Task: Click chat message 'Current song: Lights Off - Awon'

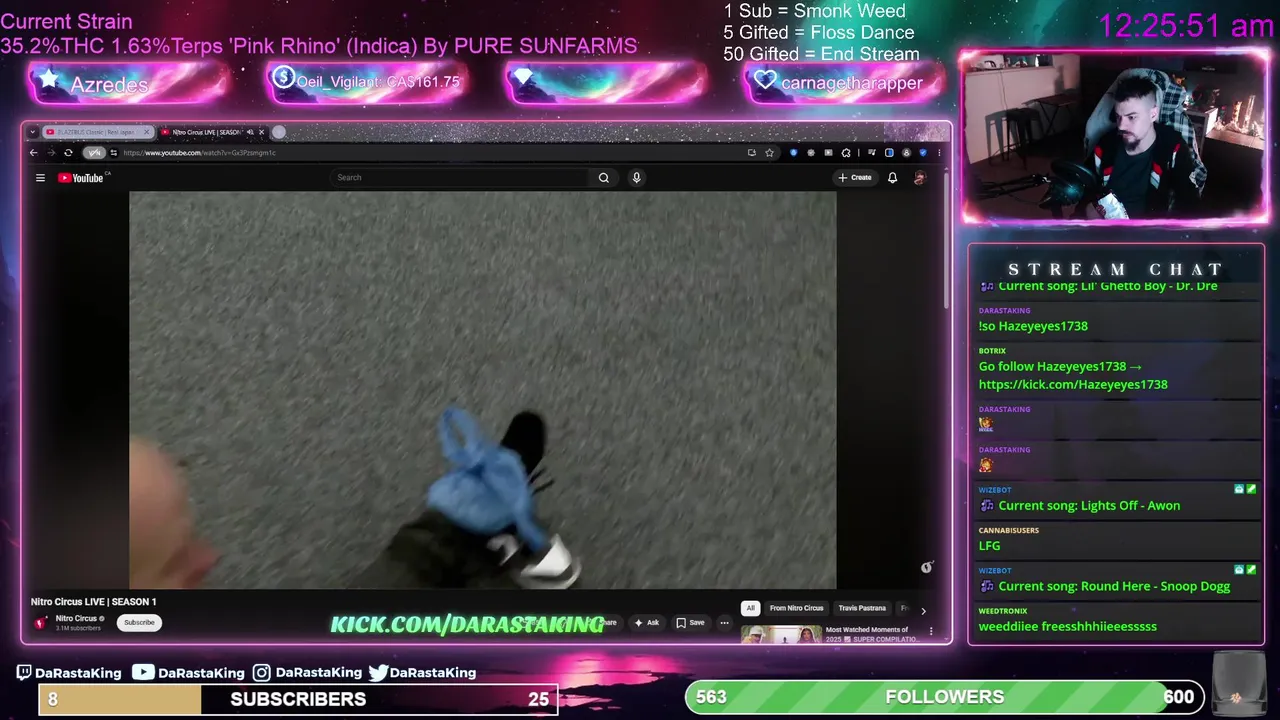Action: [x=1089, y=506]
